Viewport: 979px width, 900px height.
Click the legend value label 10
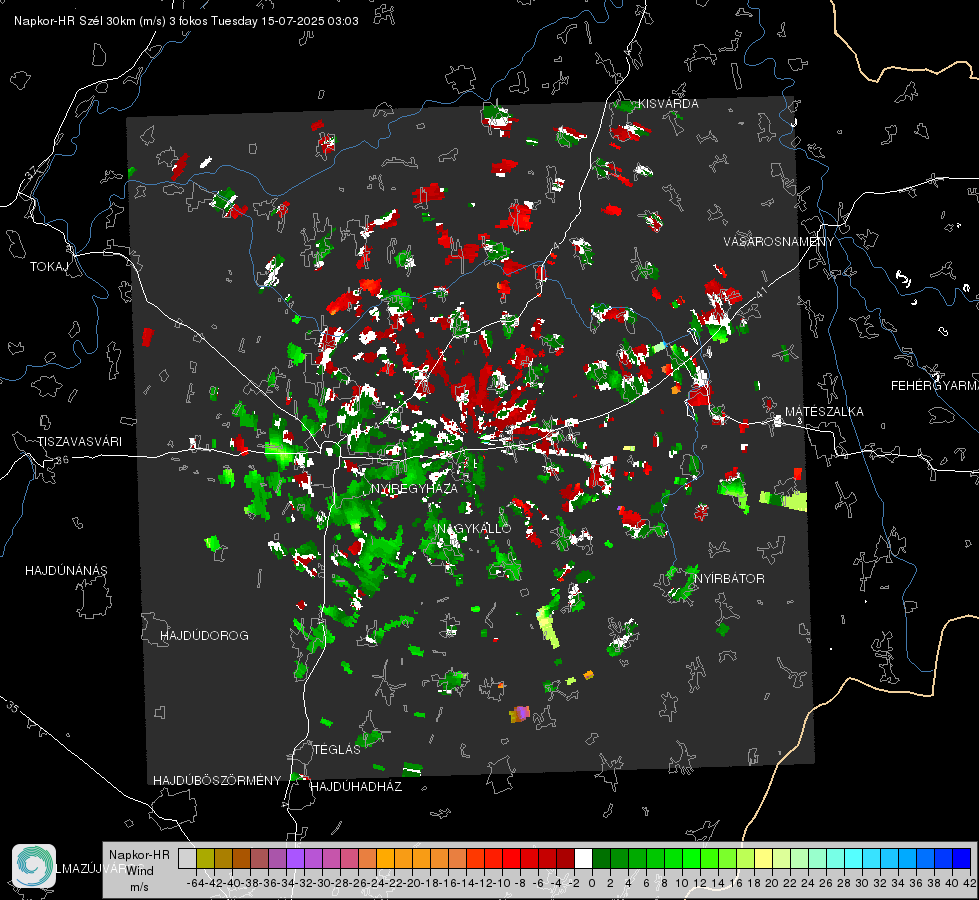[682, 883]
